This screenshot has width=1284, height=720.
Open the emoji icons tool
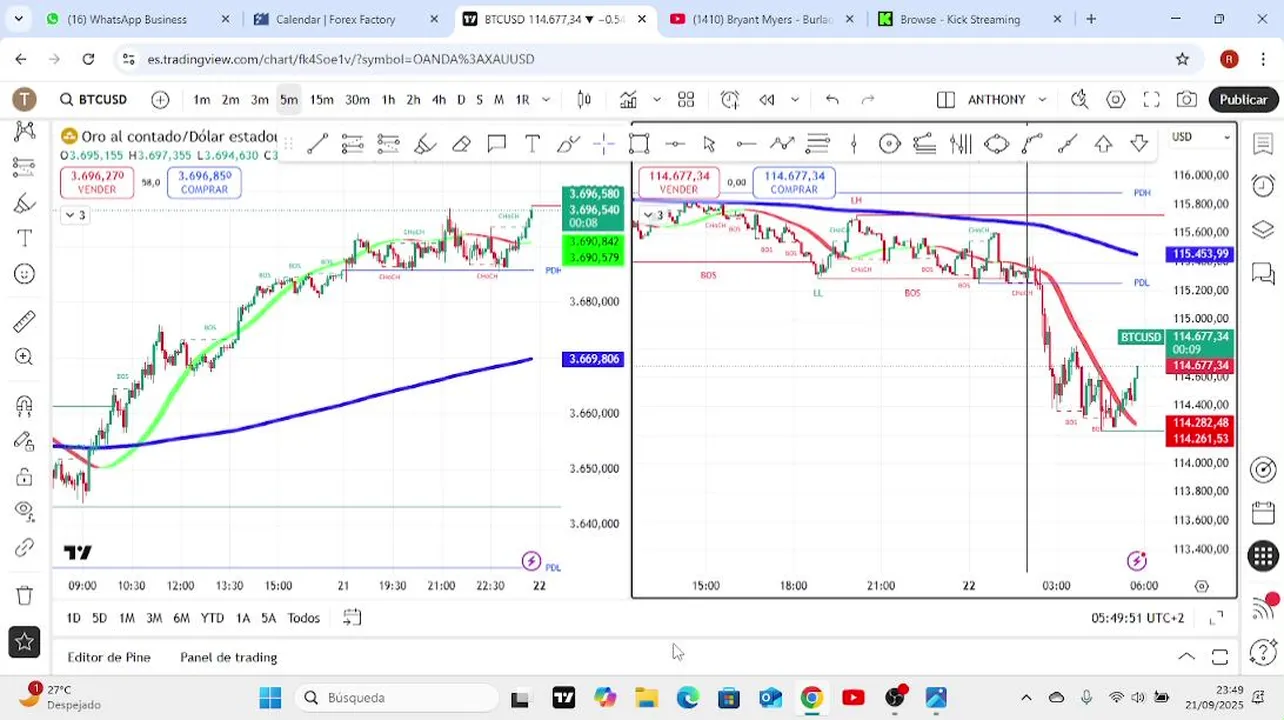click(25, 274)
